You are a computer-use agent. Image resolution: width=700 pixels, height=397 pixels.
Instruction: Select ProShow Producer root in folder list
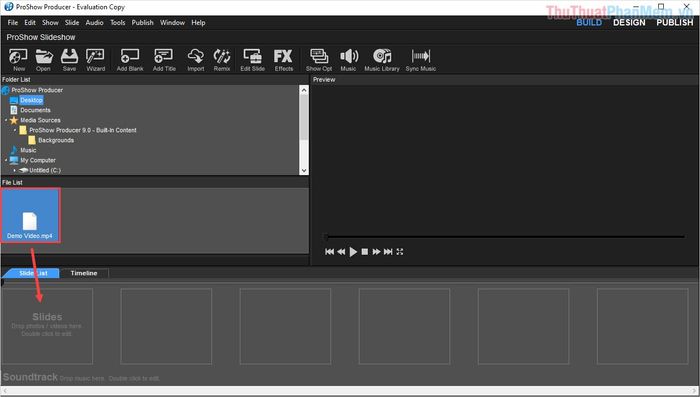(x=37, y=90)
